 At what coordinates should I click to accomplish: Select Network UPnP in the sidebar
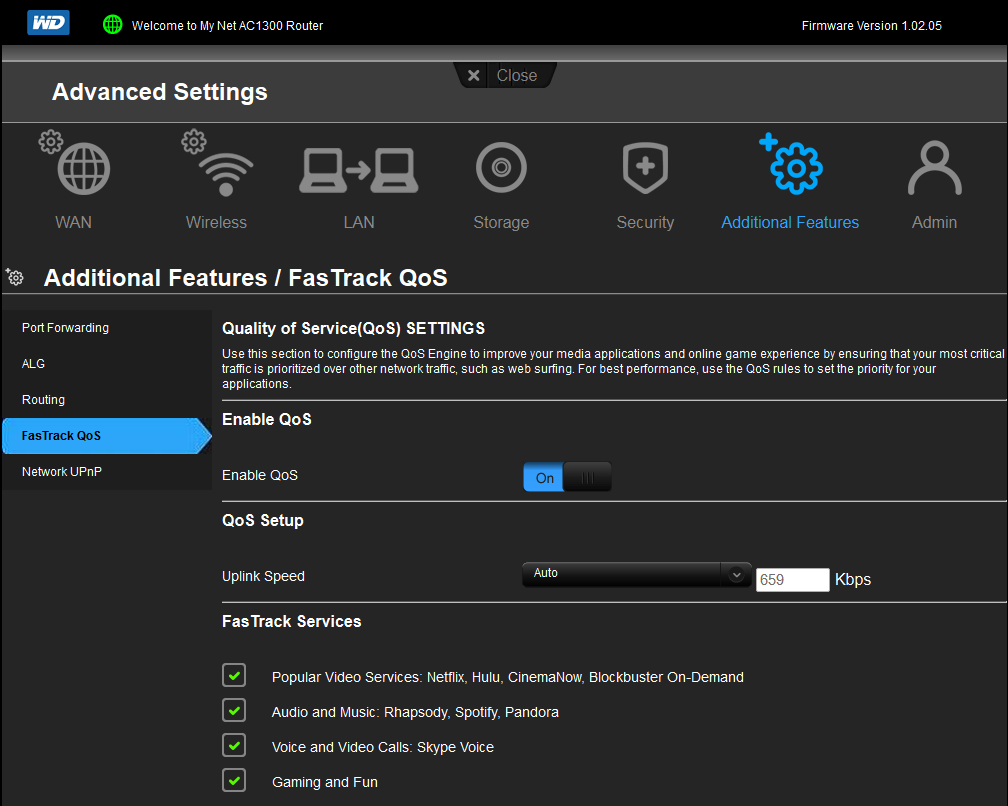(107, 472)
